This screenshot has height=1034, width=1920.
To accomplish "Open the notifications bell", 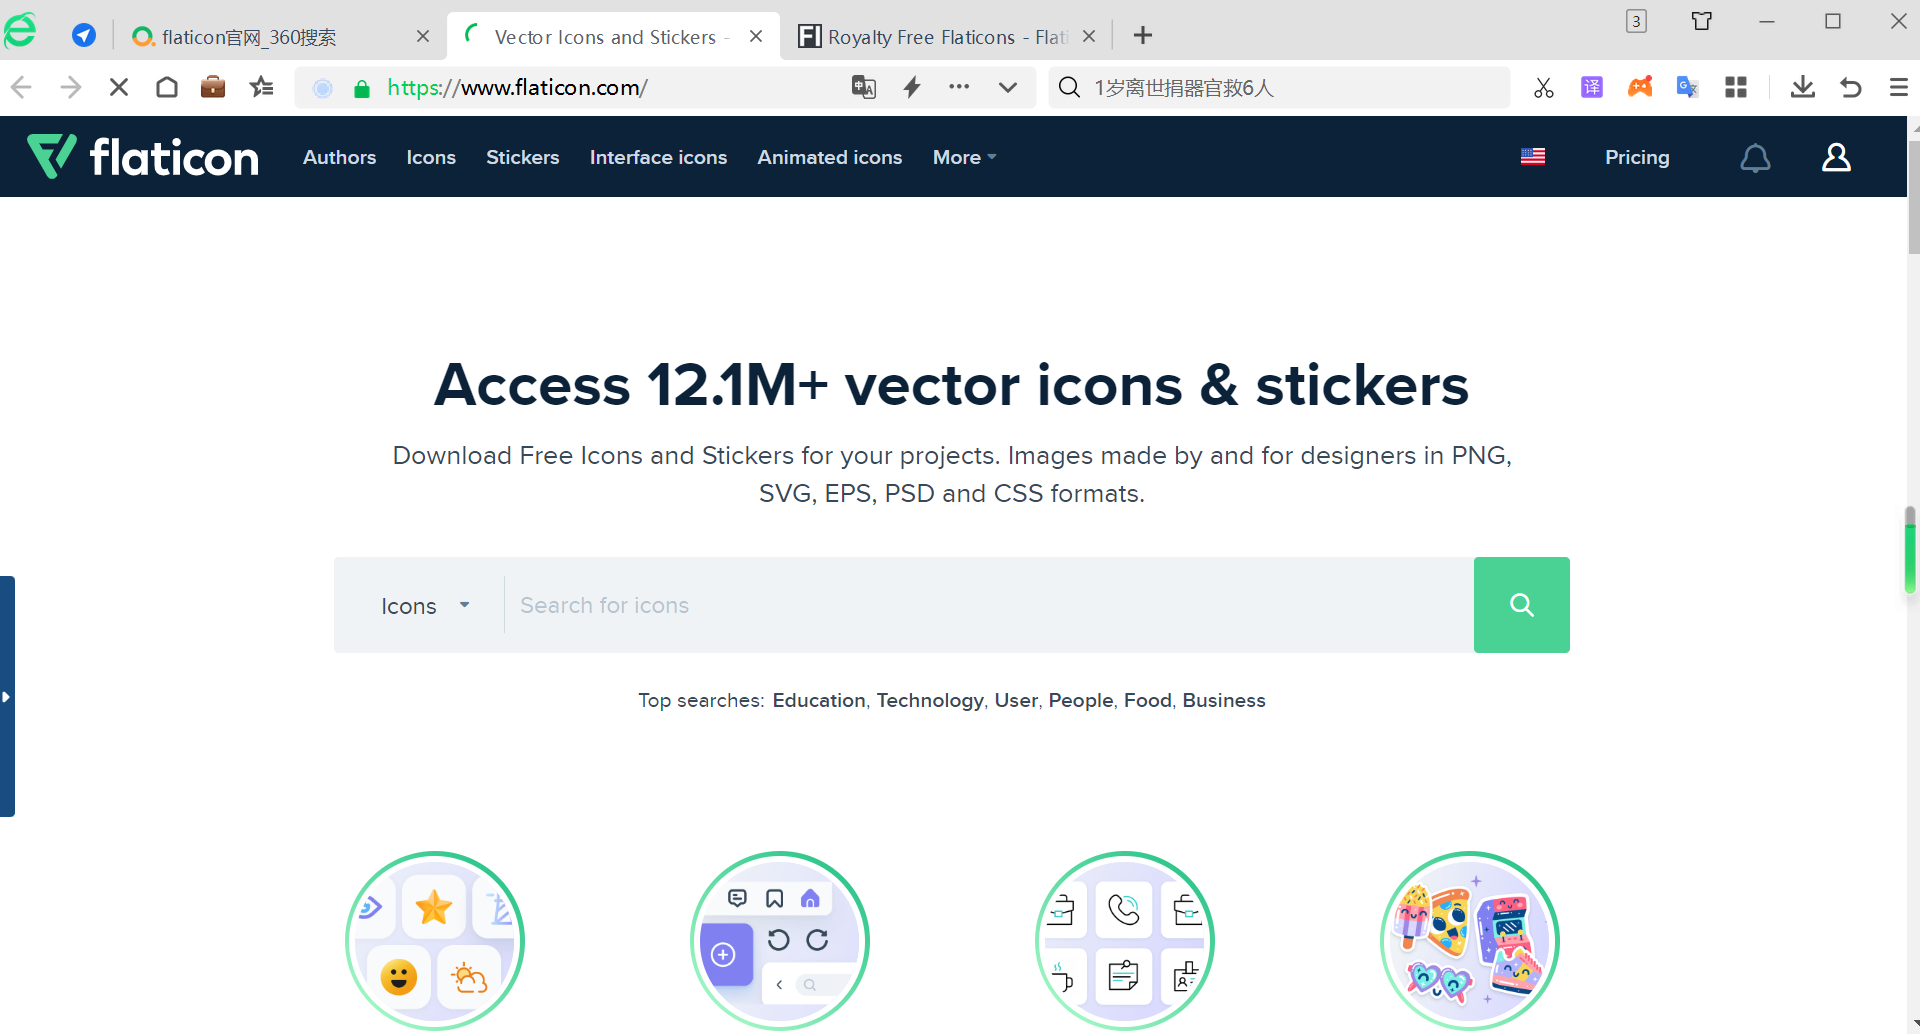I will point(1755,158).
